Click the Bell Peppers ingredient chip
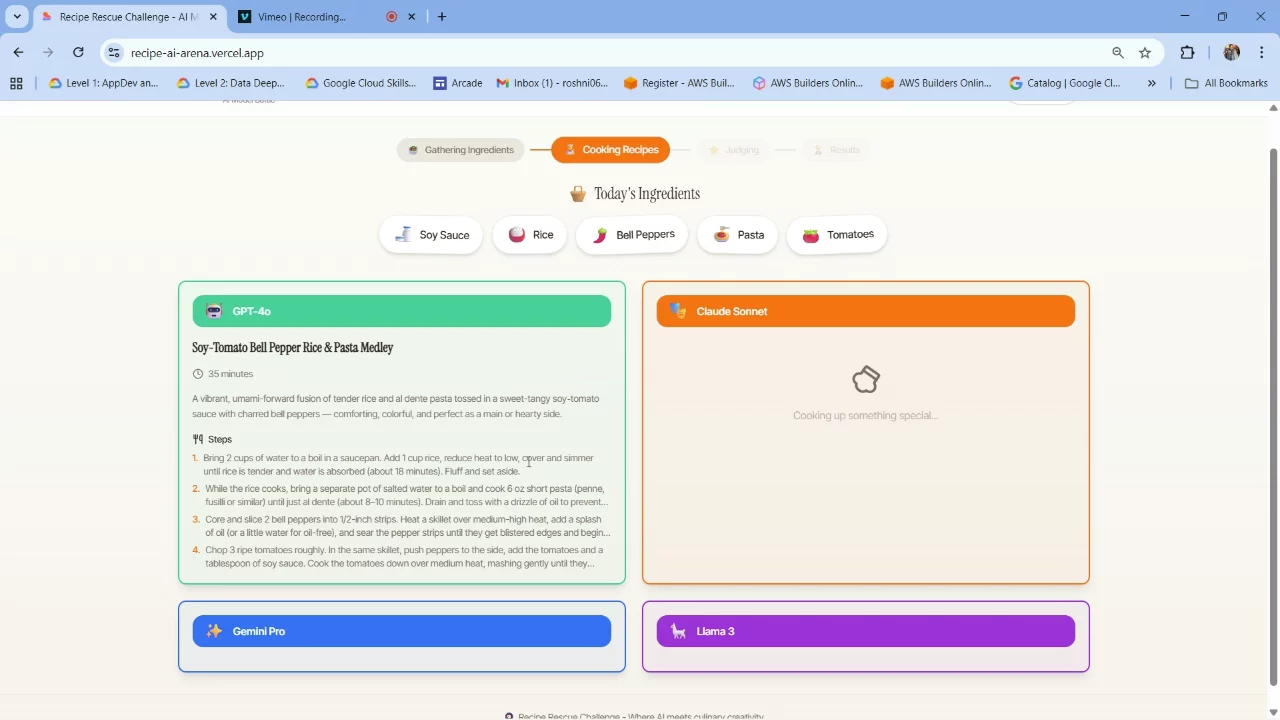Viewport: 1280px width, 720px height. [632, 235]
